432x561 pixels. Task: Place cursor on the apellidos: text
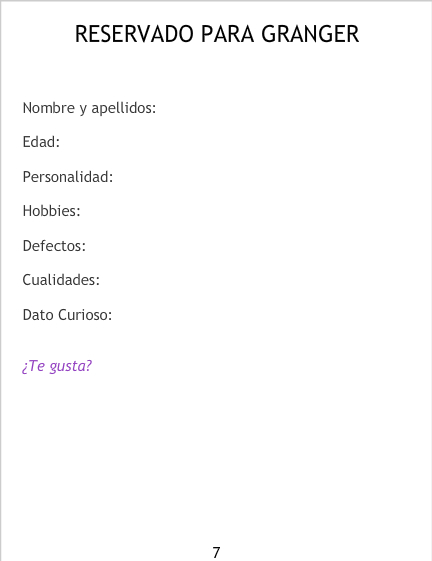(x=124, y=108)
